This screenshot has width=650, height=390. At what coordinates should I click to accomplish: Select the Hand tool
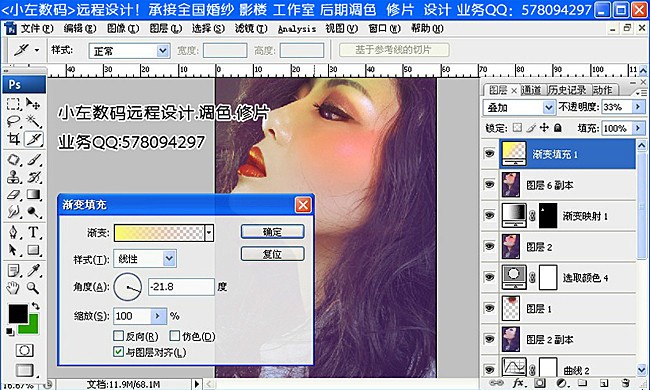pyautogui.click(x=13, y=287)
